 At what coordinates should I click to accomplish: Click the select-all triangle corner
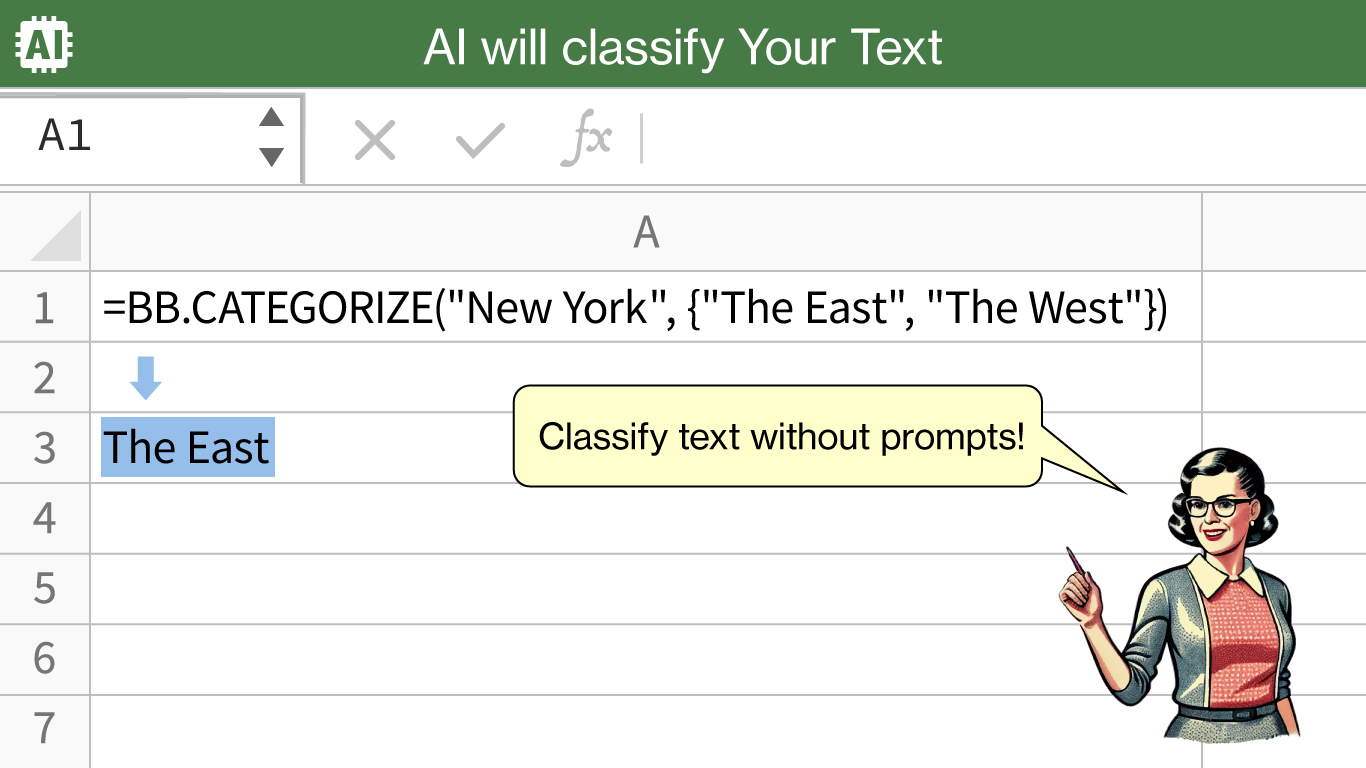56,236
